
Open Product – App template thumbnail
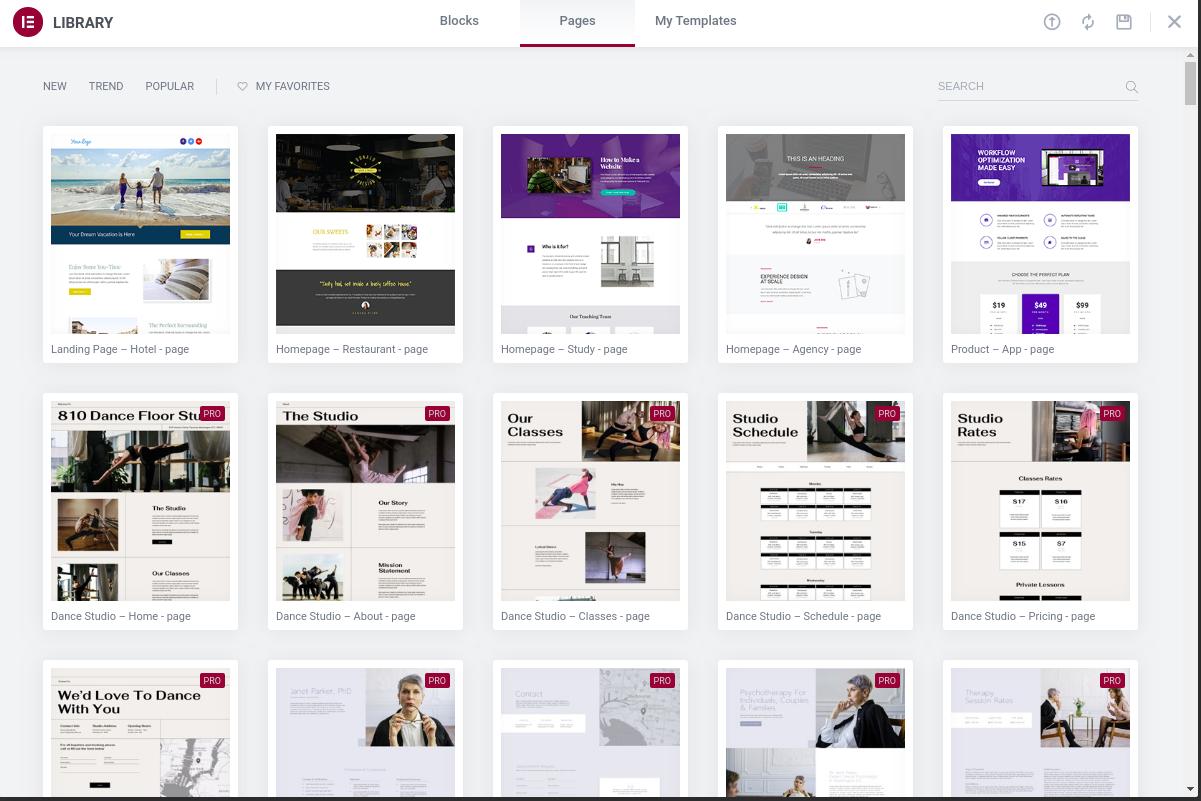click(x=1040, y=234)
